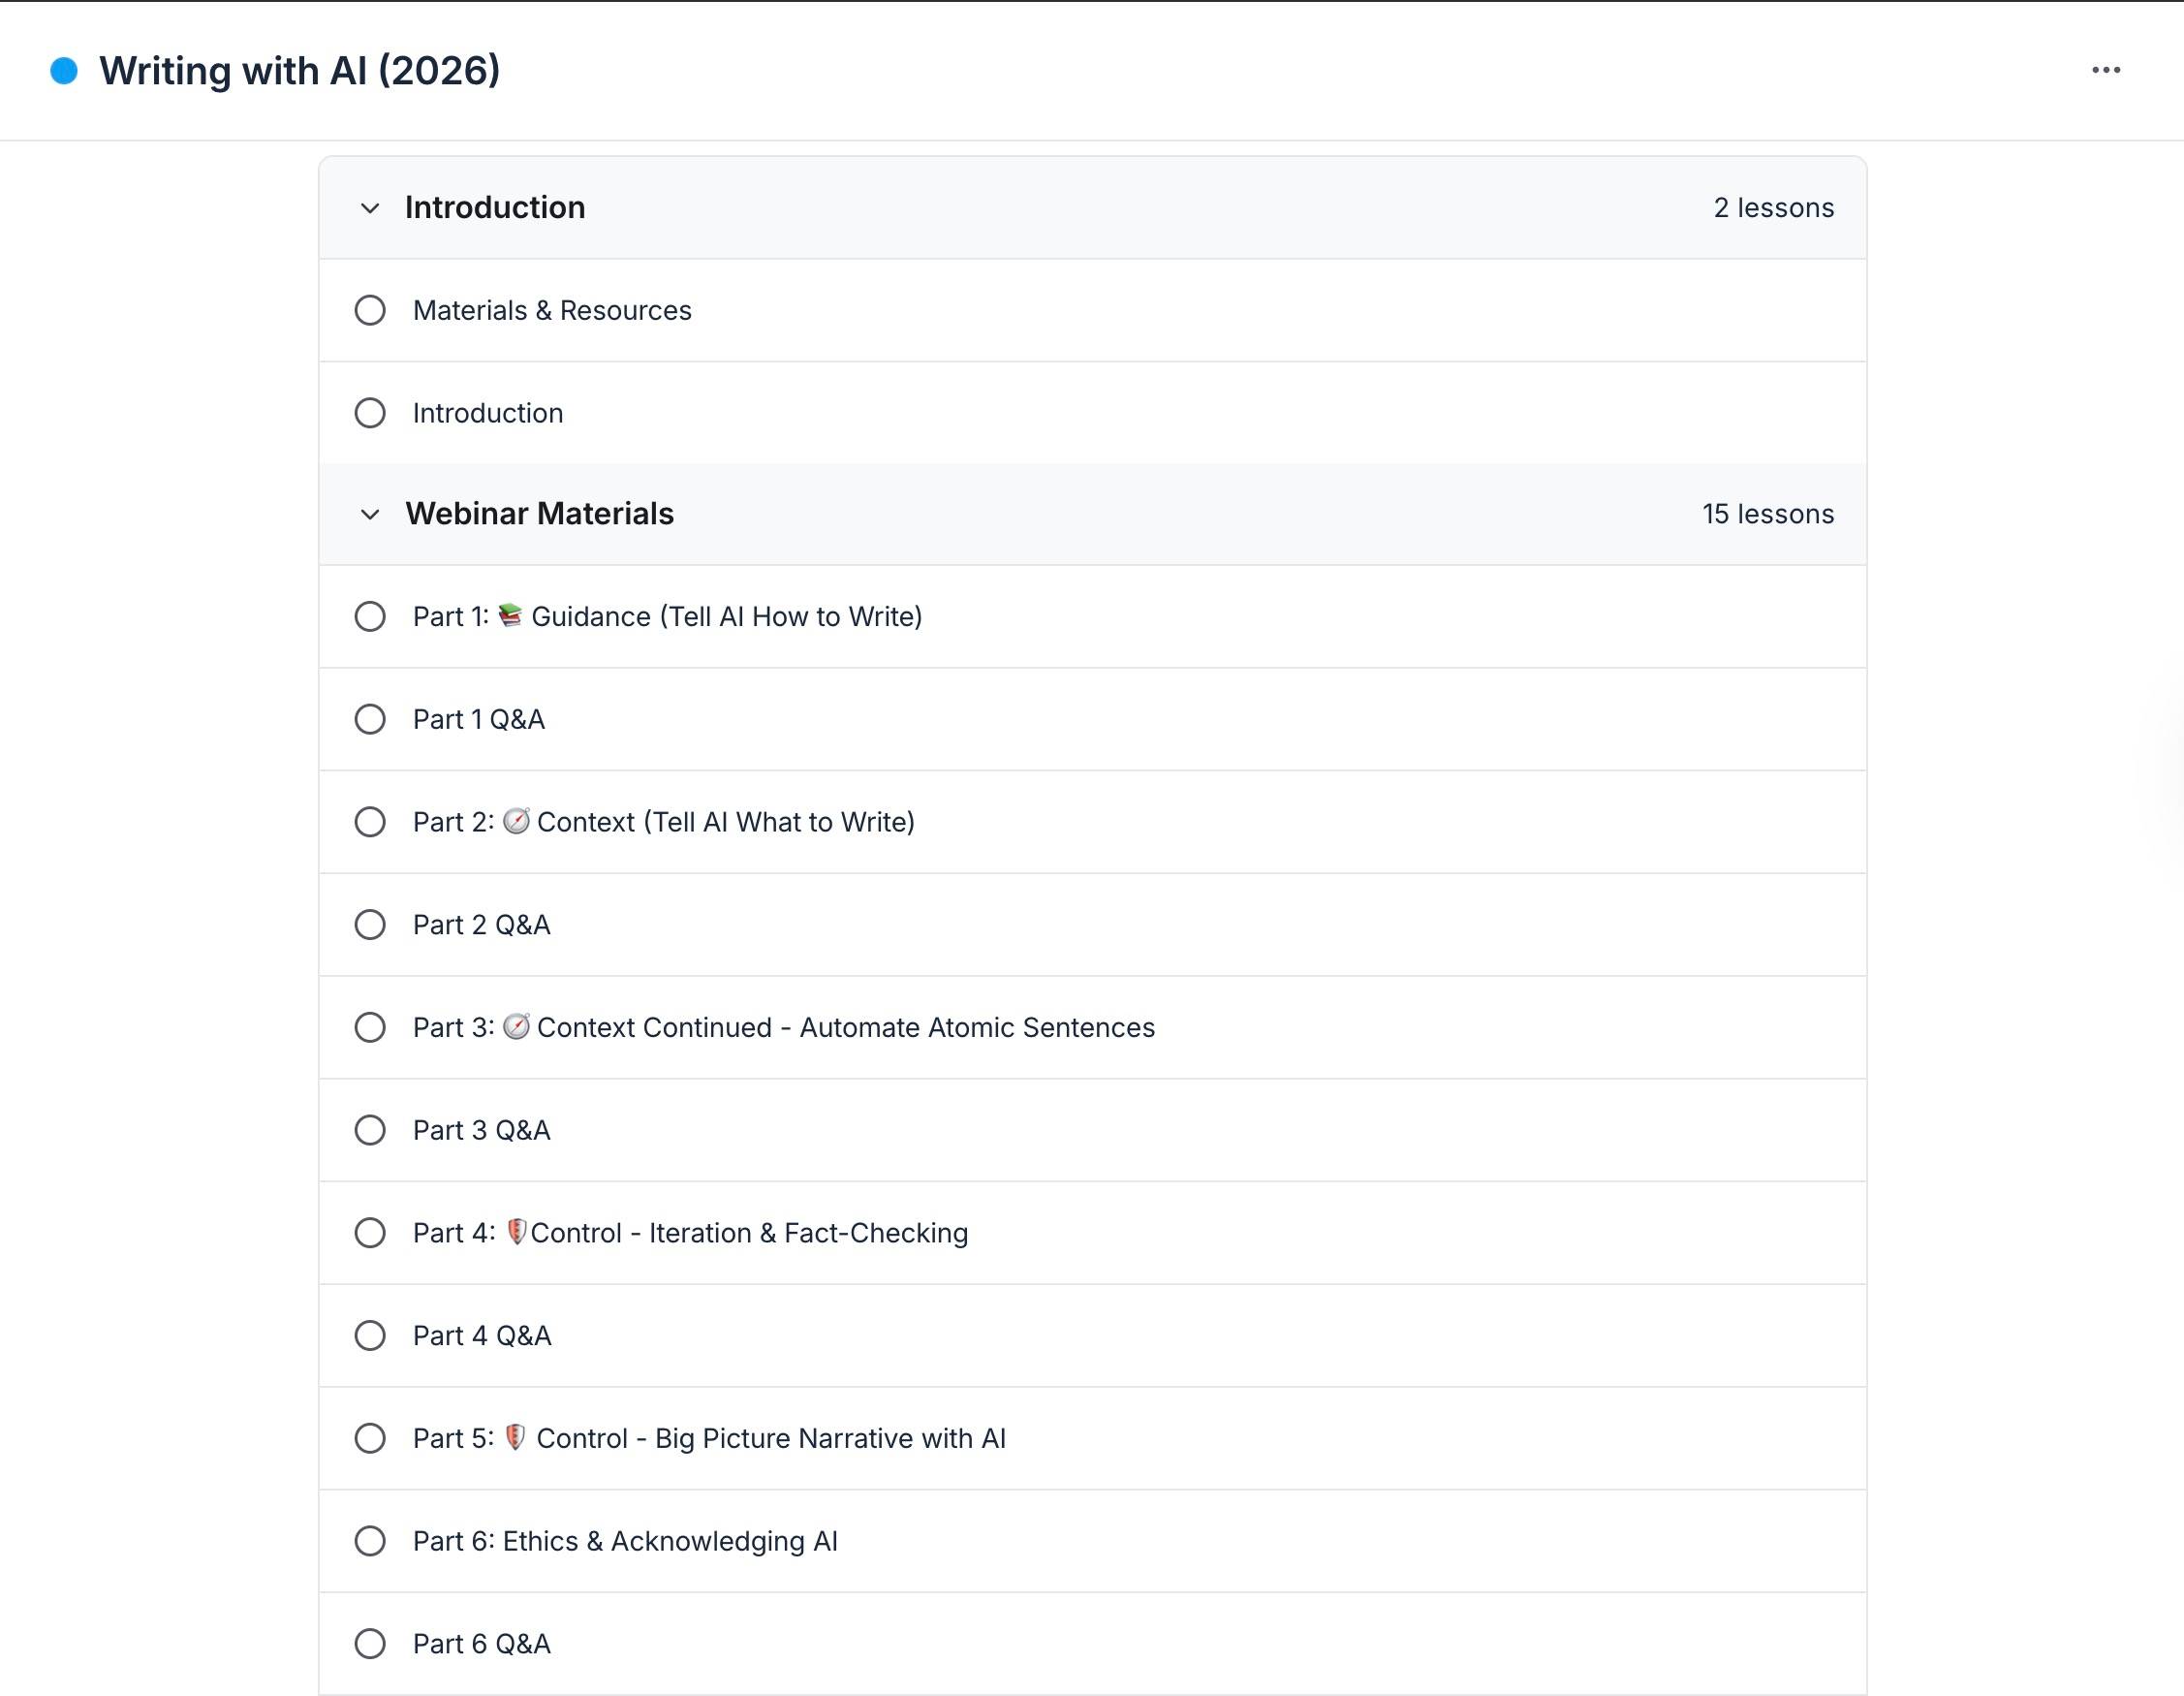Screen dimensions: 2184x1696
Task: Mark Materials & Resources lesson complete
Action: point(370,310)
